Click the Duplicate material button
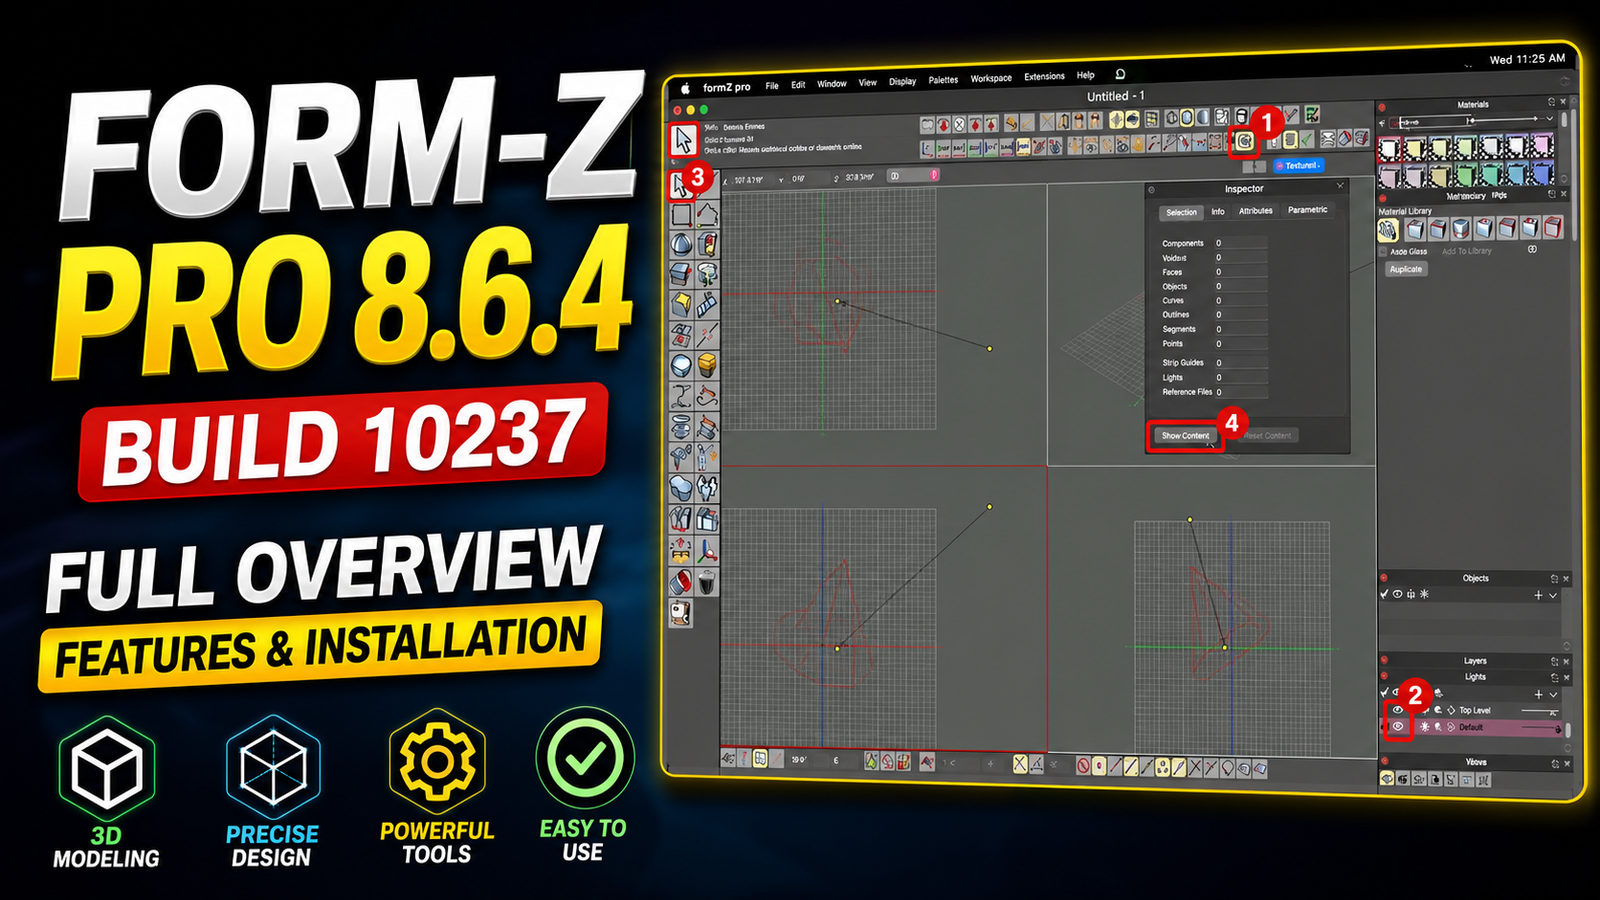The width and height of the screenshot is (1600, 900). pyautogui.click(x=1407, y=269)
